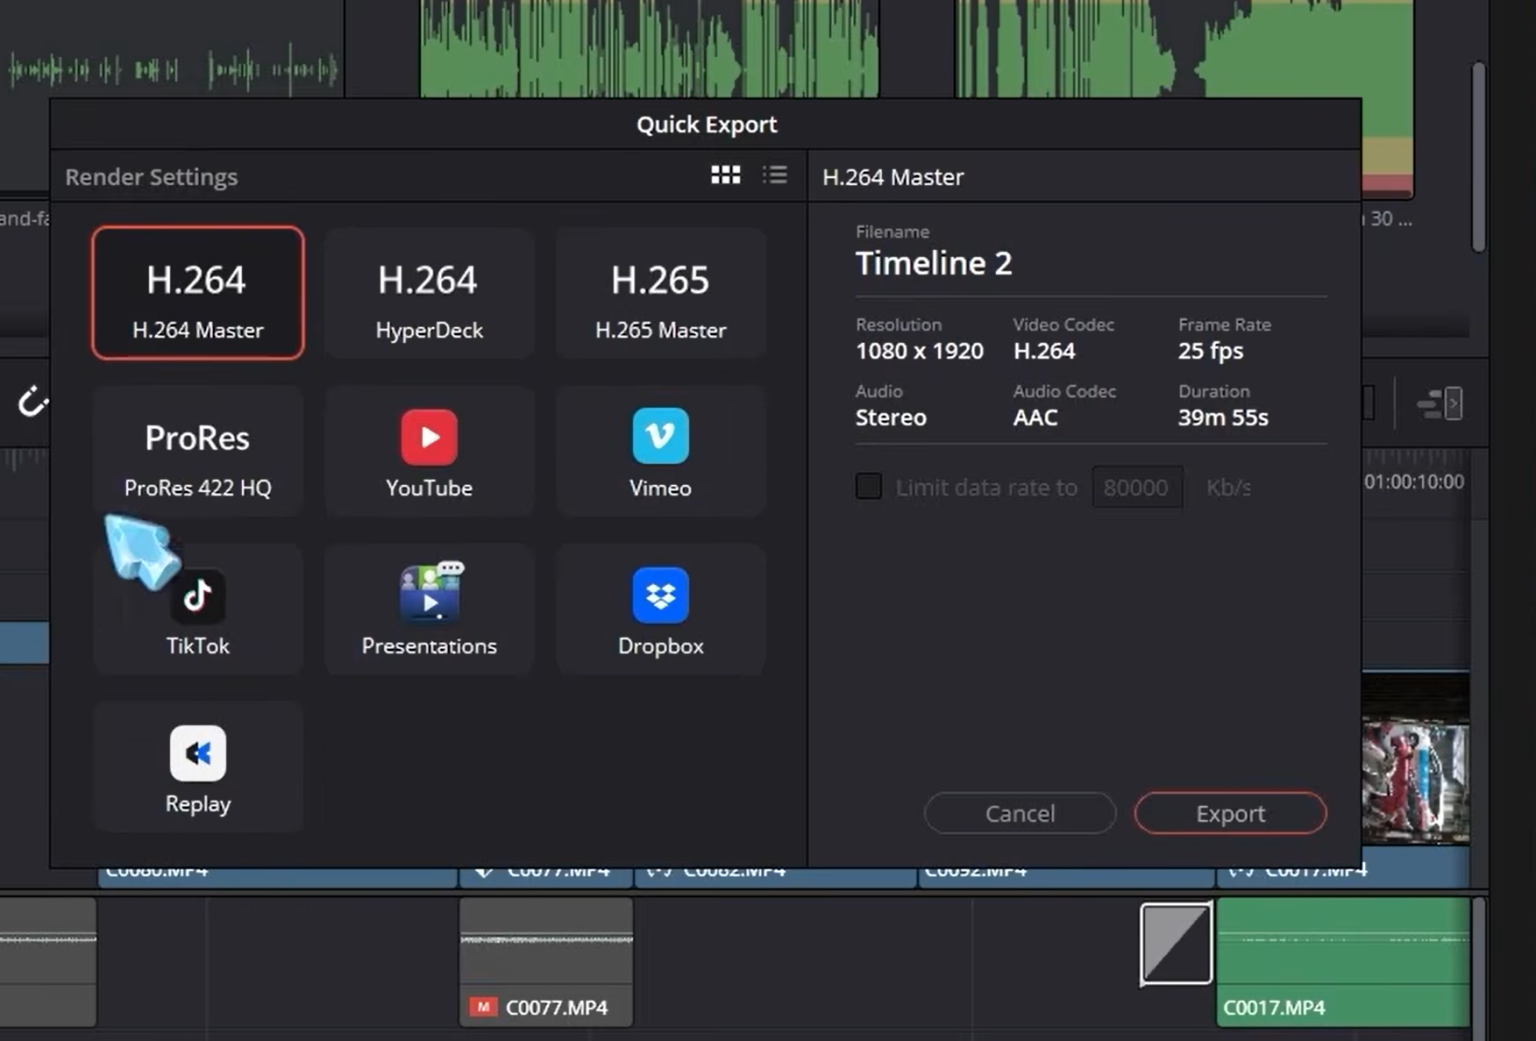Choose the Dropbox export preset
Viewport: 1536px width, 1041px height.
[660, 609]
